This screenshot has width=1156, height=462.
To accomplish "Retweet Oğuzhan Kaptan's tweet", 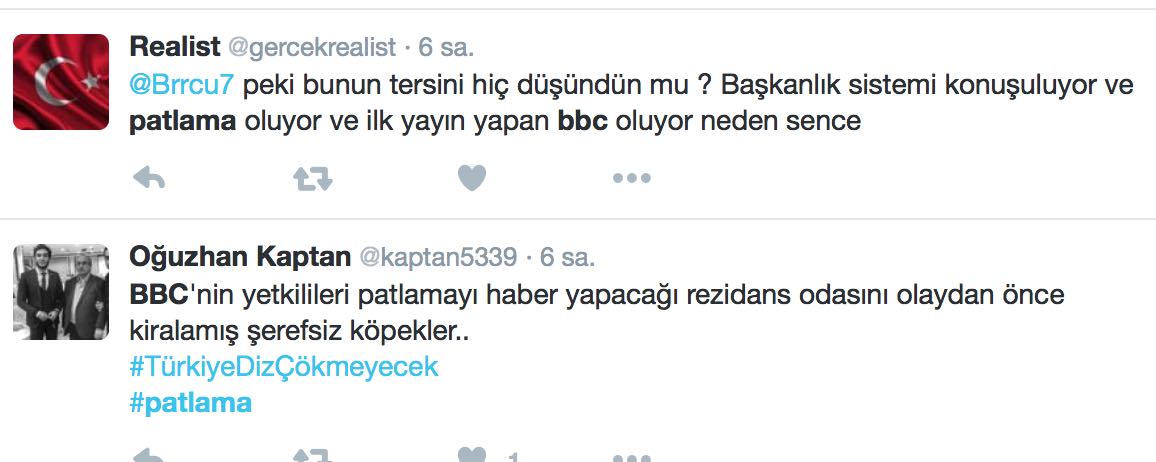I will pyautogui.click(x=313, y=455).
